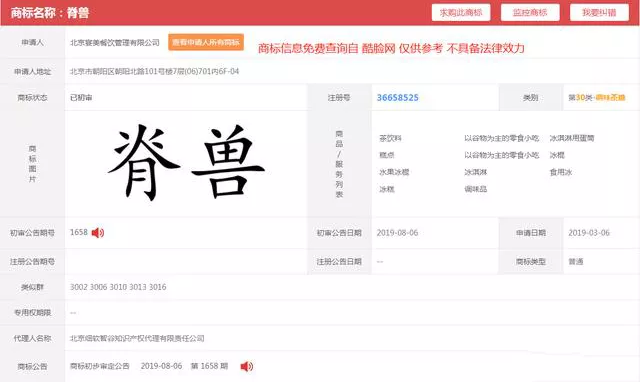Screen dimensions: 642x387
Task: Click the speaker icon in 商标公告 row
Action: [x=246, y=367]
